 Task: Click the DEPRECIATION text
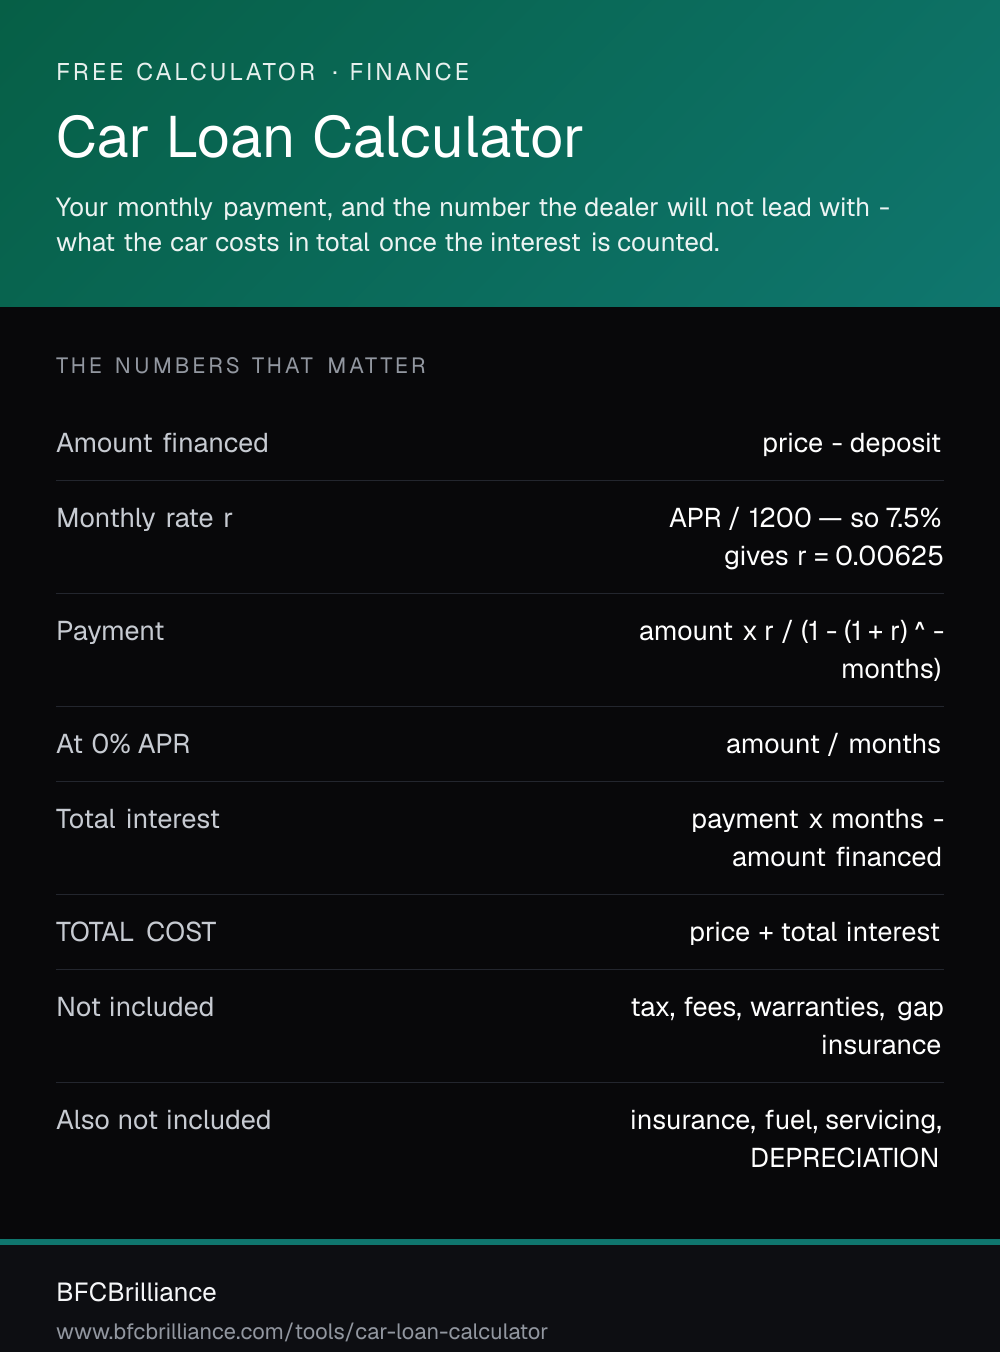click(x=844, y=1158)
